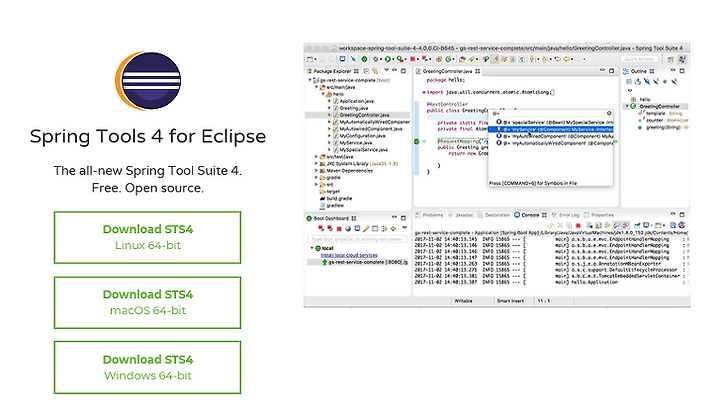720x414 pixels.
Task: Select gs-rest-service-complete app in Boot Dashboard
Action: point(357,262)
